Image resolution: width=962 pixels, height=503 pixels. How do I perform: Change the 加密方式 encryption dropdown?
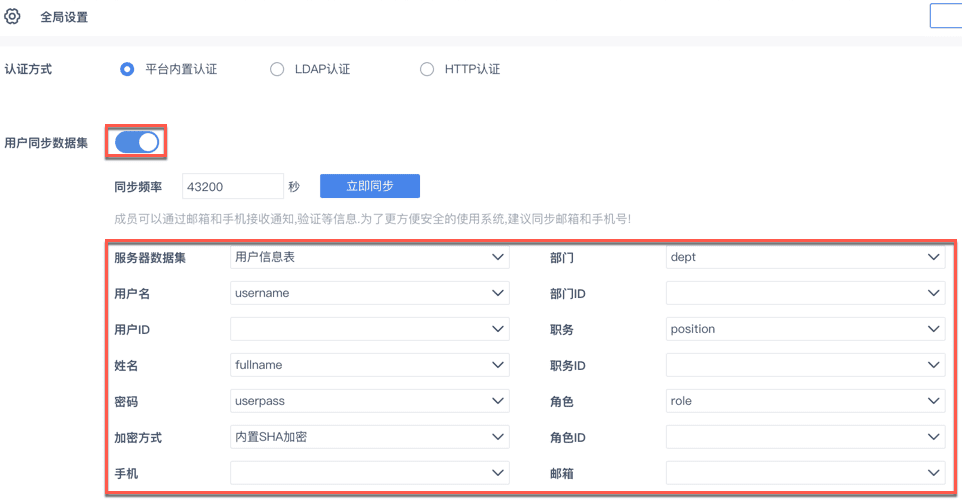(x=369, y=437)
